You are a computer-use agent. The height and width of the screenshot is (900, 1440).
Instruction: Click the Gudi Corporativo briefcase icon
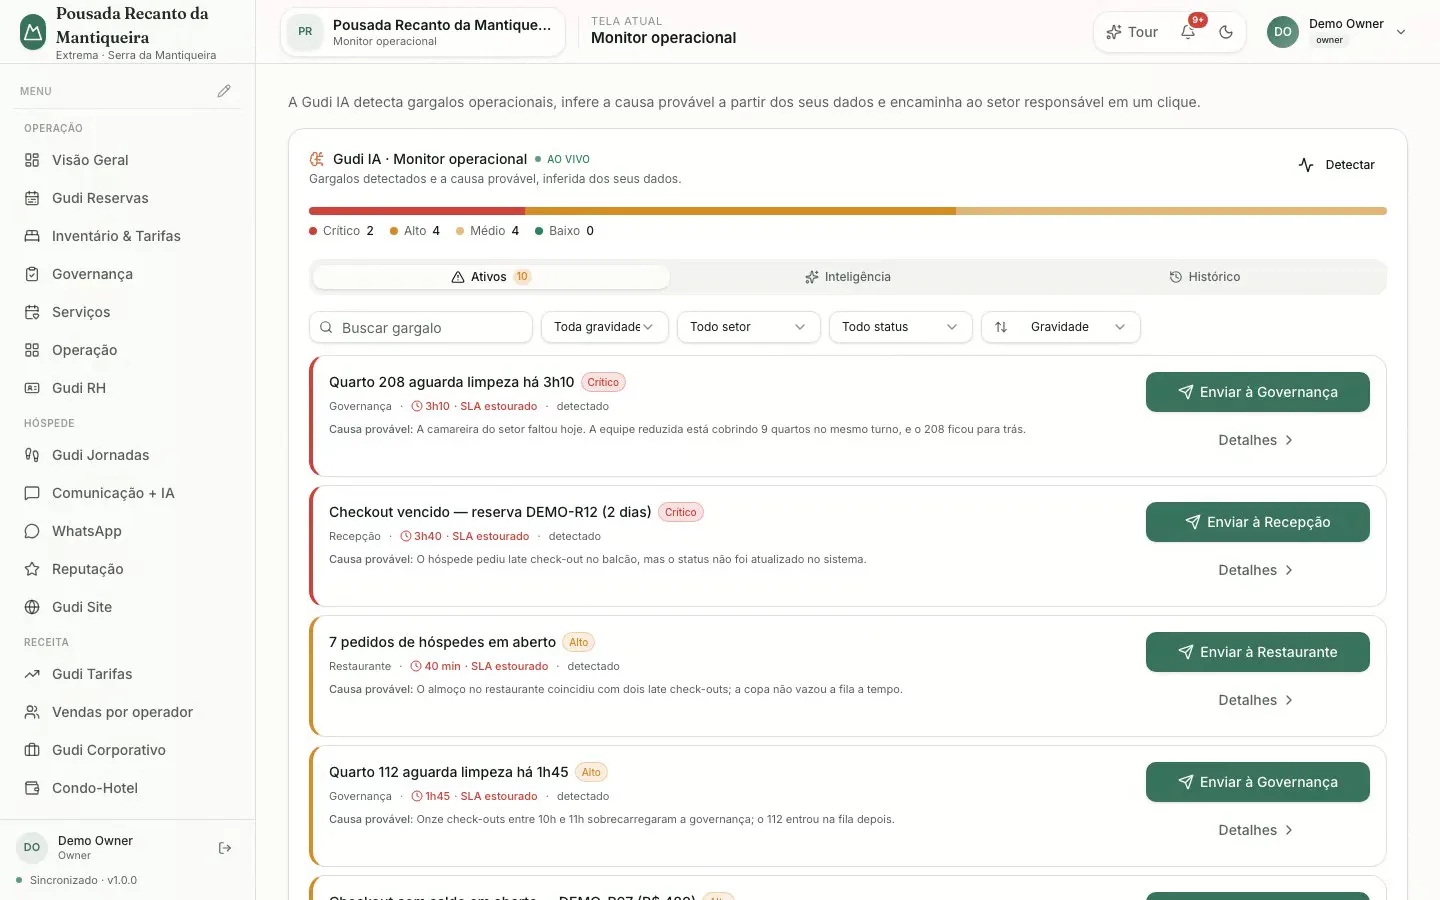point(32,750)
